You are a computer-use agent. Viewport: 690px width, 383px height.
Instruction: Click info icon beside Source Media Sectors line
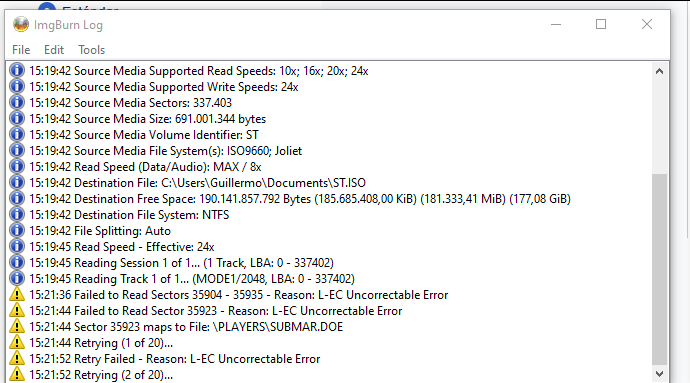pyautogui.click(x=17, y=103)
